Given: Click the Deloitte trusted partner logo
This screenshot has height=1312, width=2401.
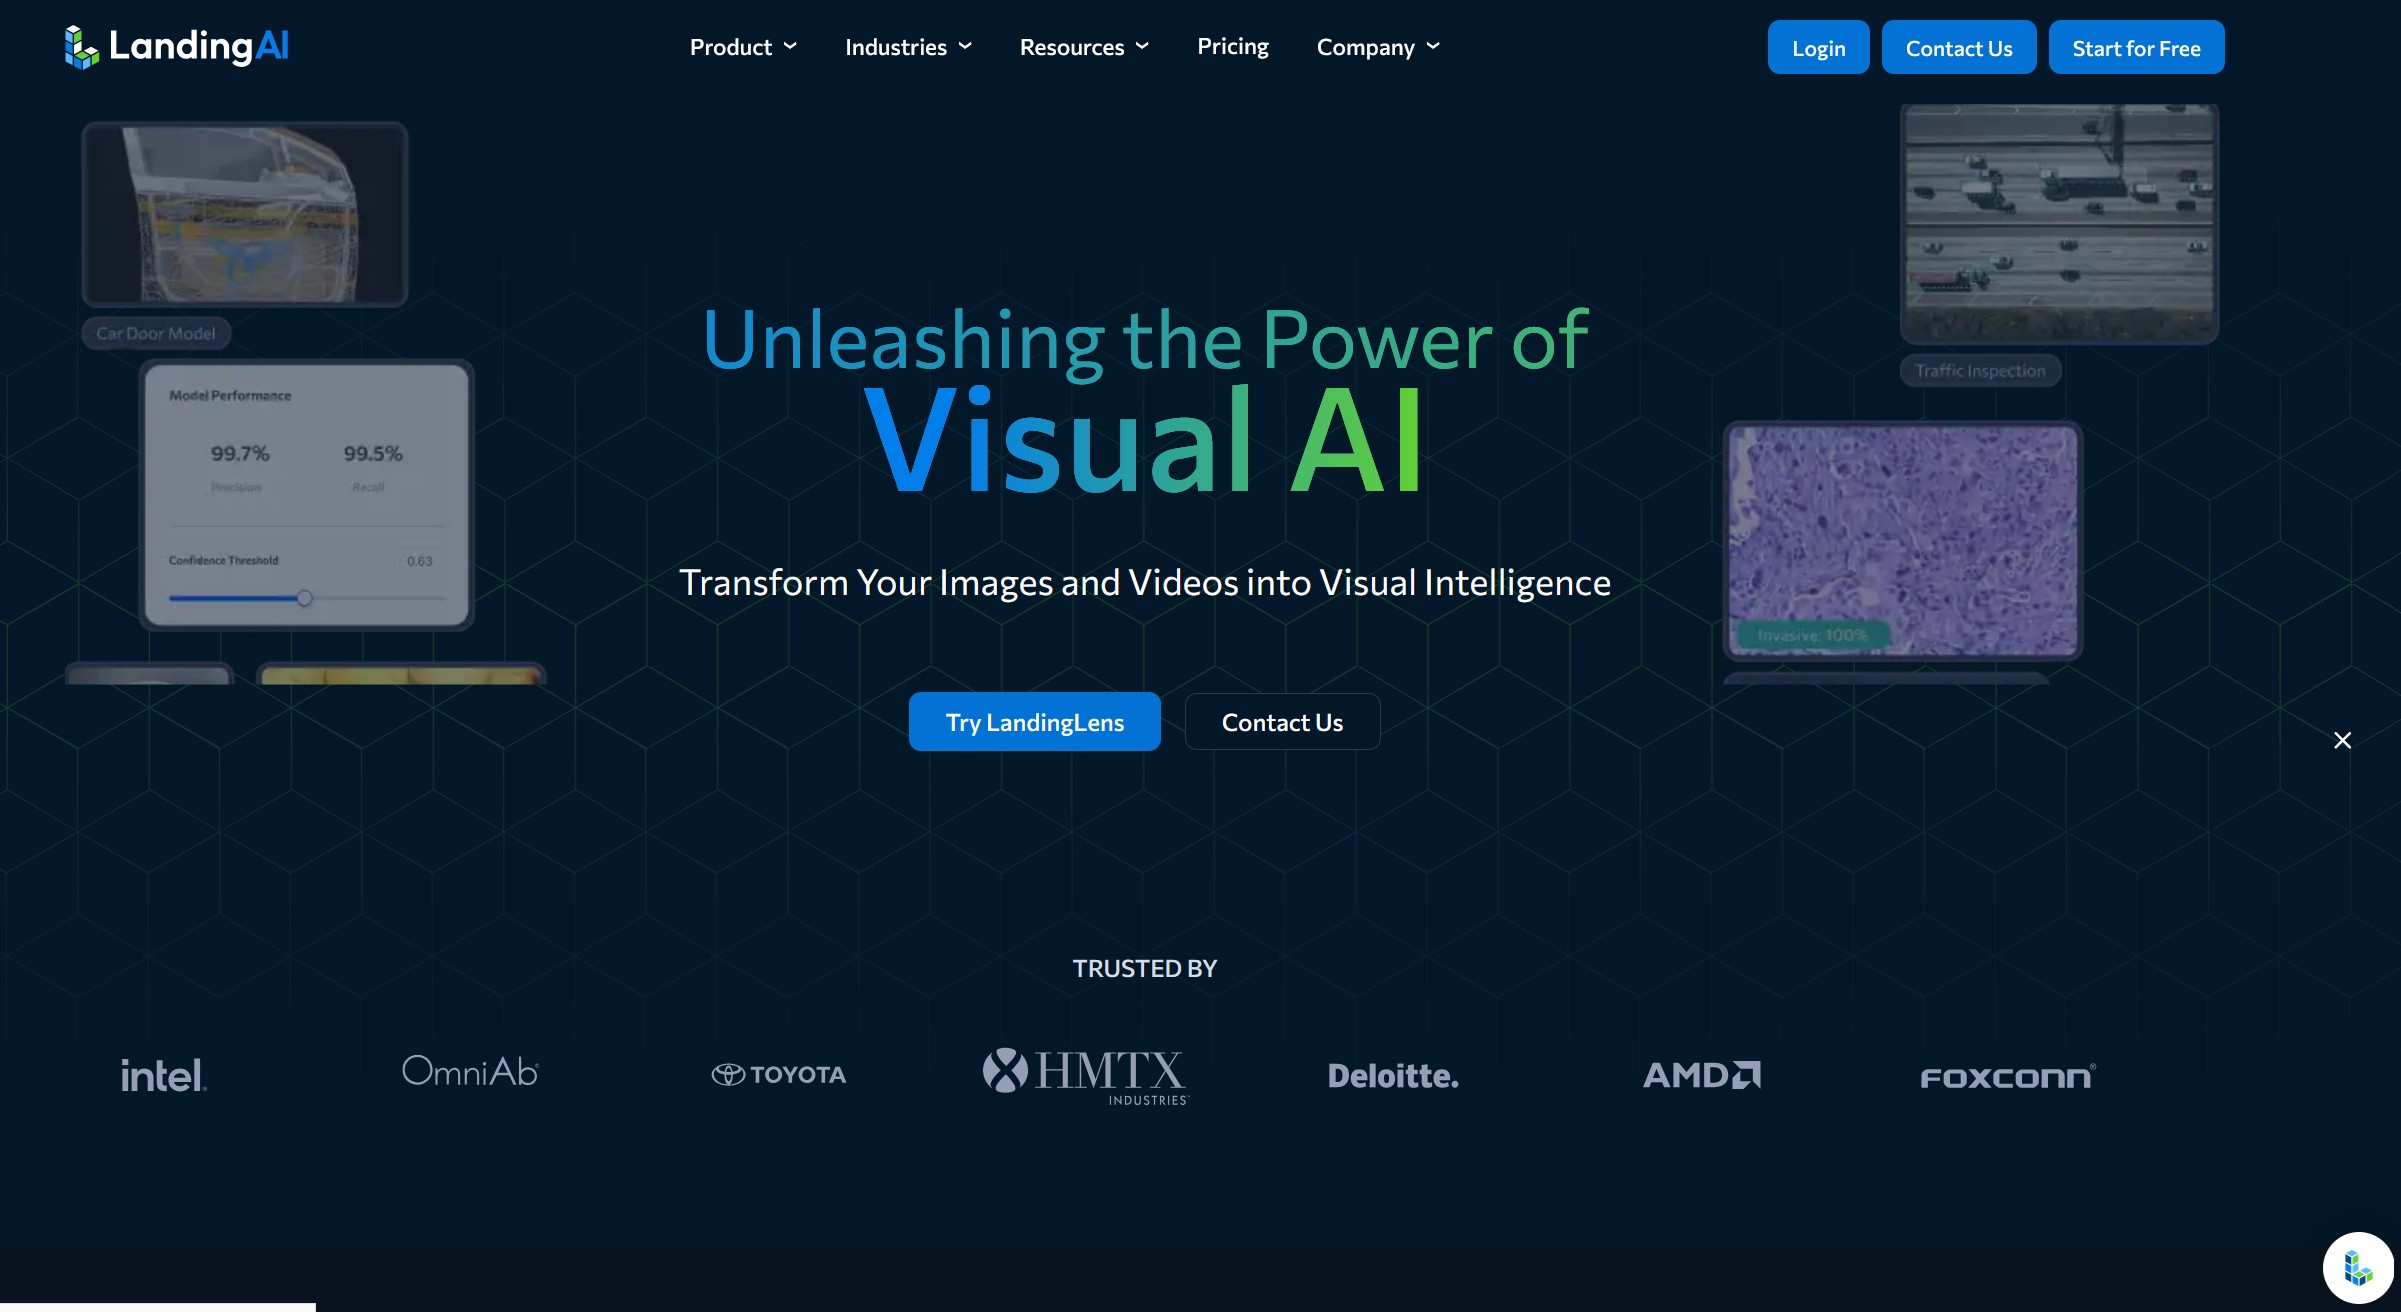Looking at the screenshot, I should point(1393,1074).
